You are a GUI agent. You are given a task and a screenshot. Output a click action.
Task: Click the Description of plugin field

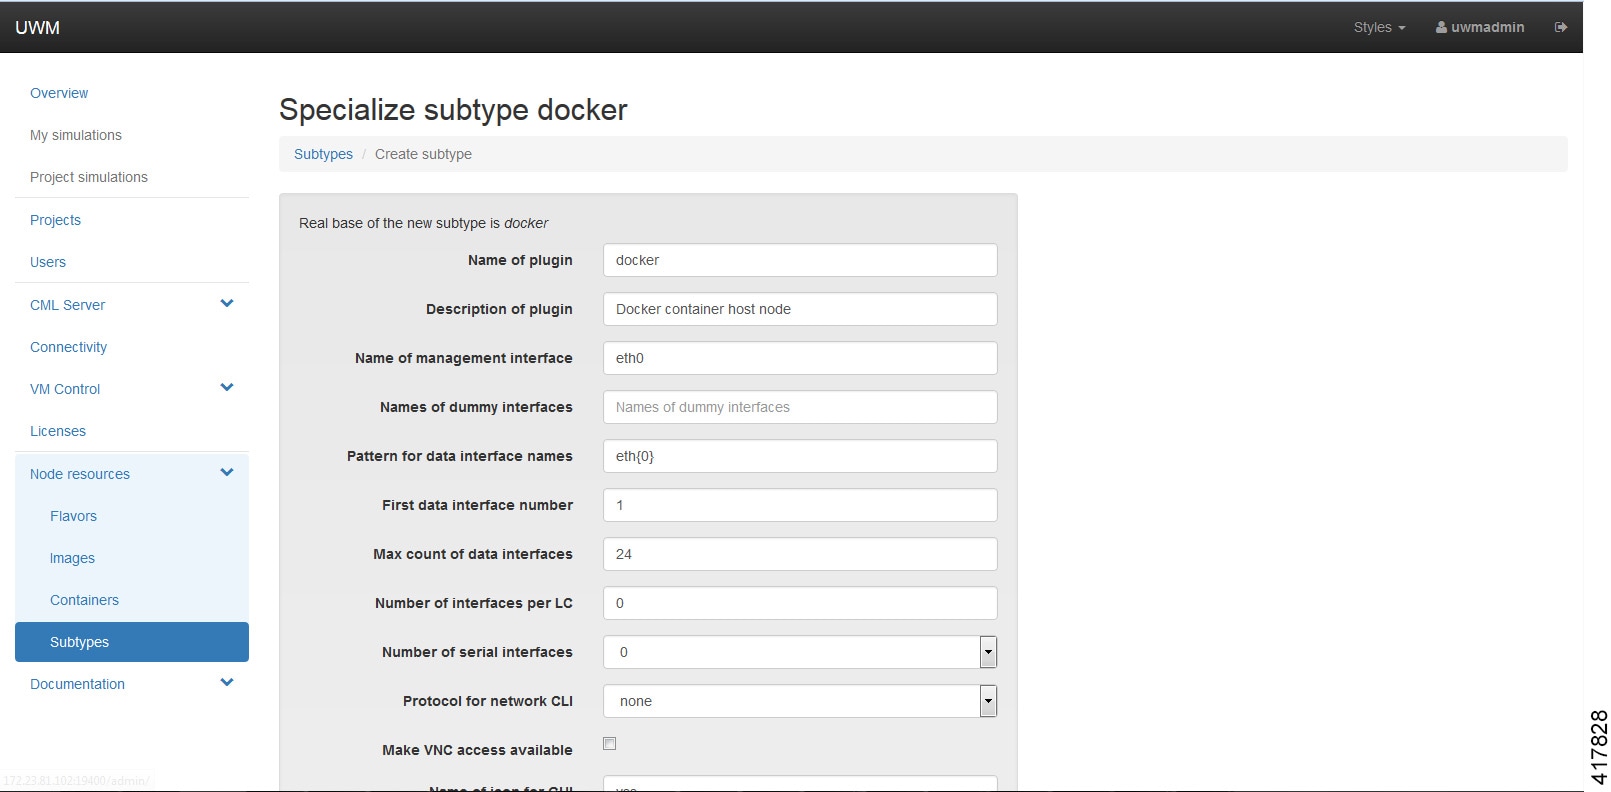[x=800, y=309]
